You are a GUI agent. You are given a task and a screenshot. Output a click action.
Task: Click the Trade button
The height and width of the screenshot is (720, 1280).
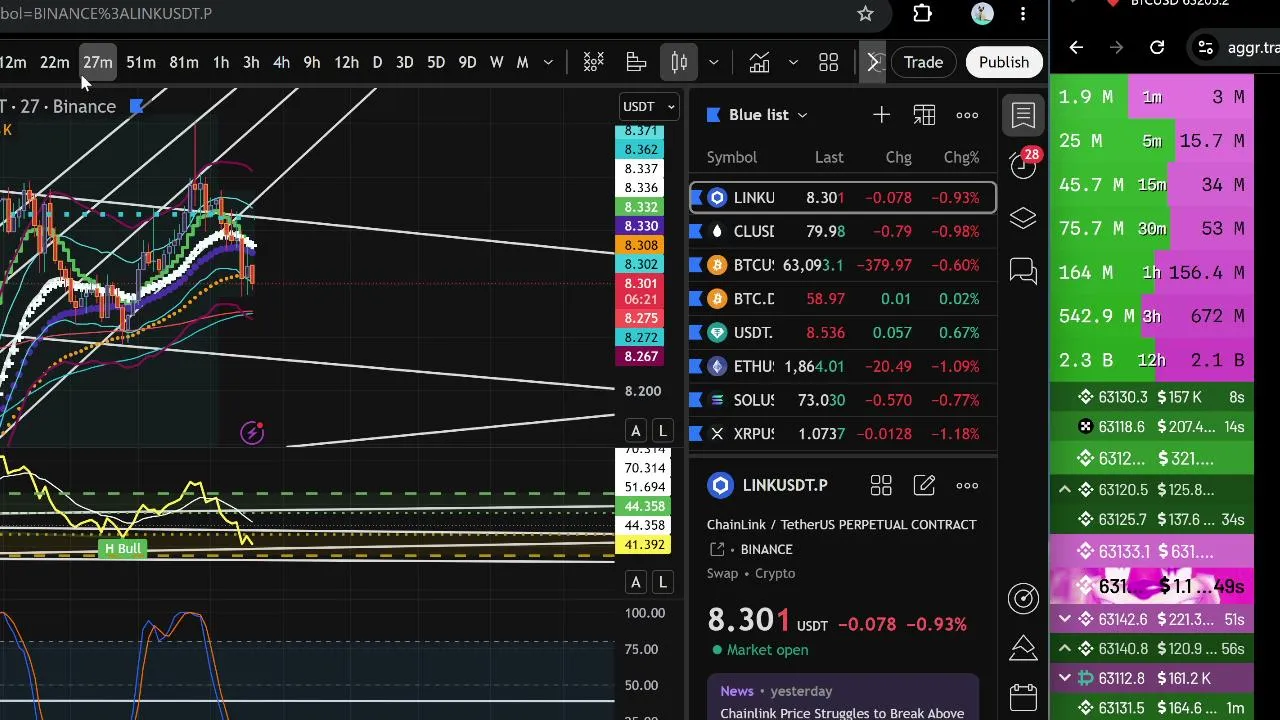pos(923,62)
